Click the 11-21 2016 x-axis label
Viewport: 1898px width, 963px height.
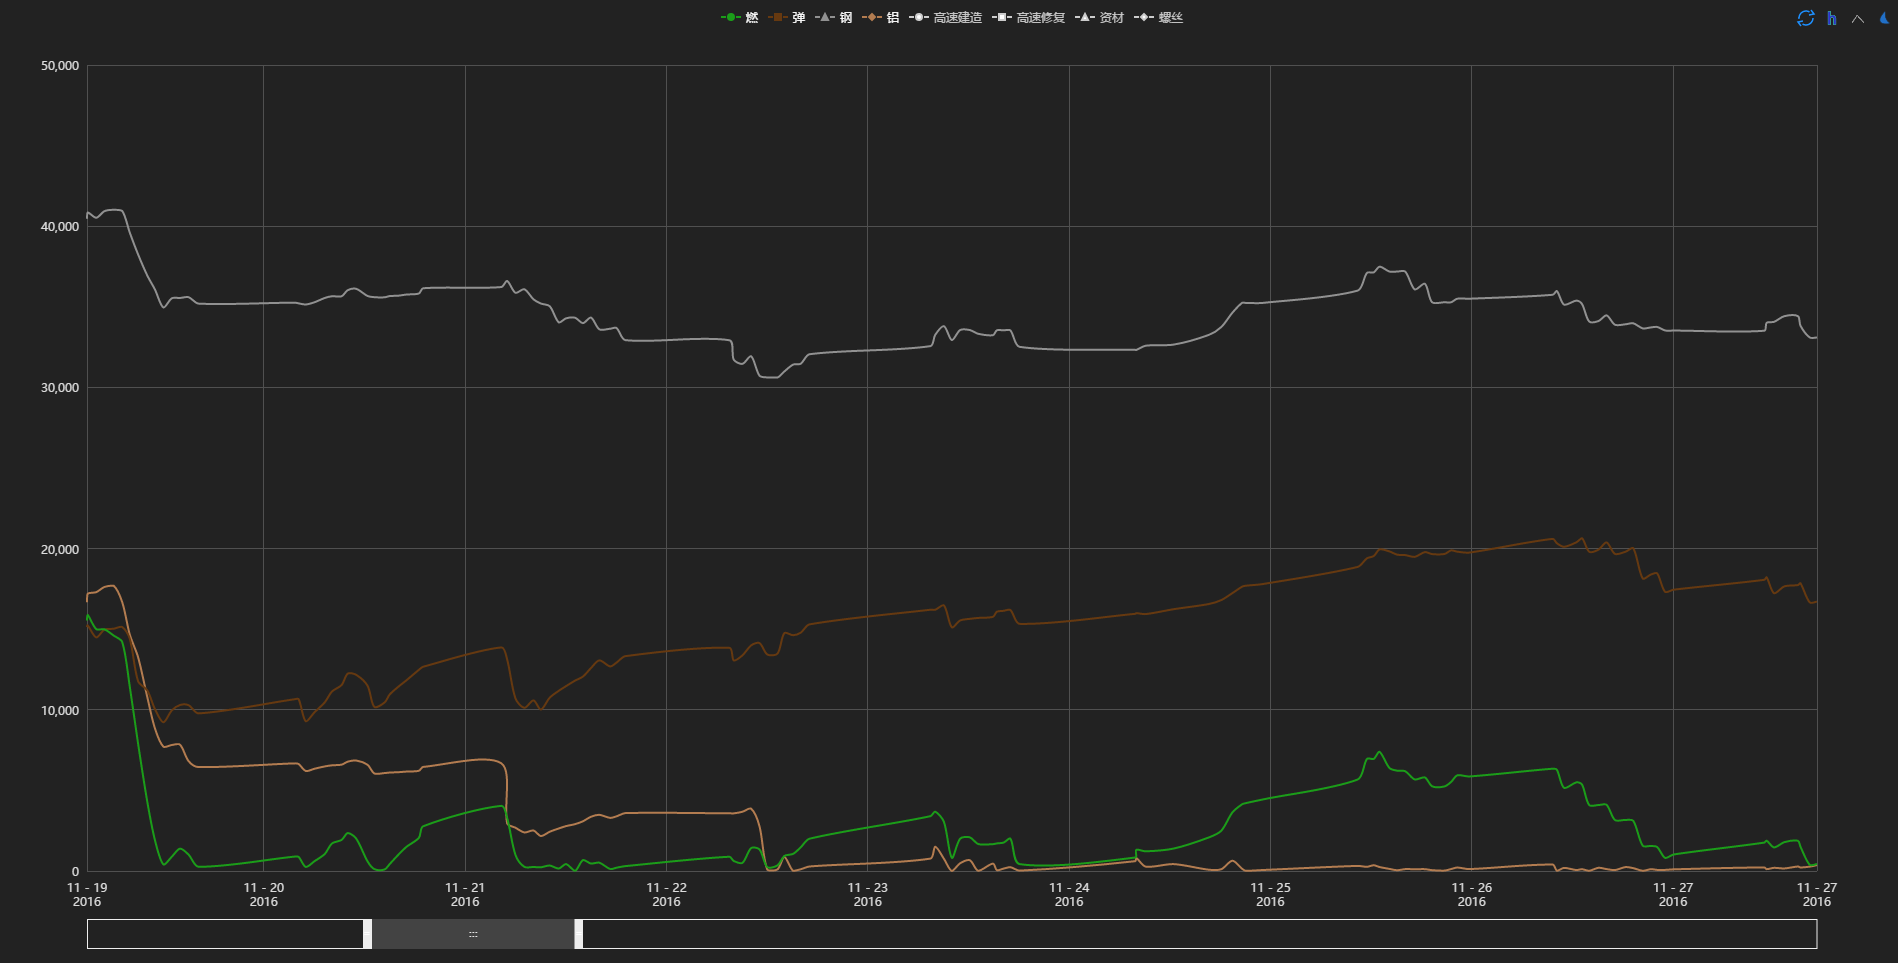click(x=465, y=894)
